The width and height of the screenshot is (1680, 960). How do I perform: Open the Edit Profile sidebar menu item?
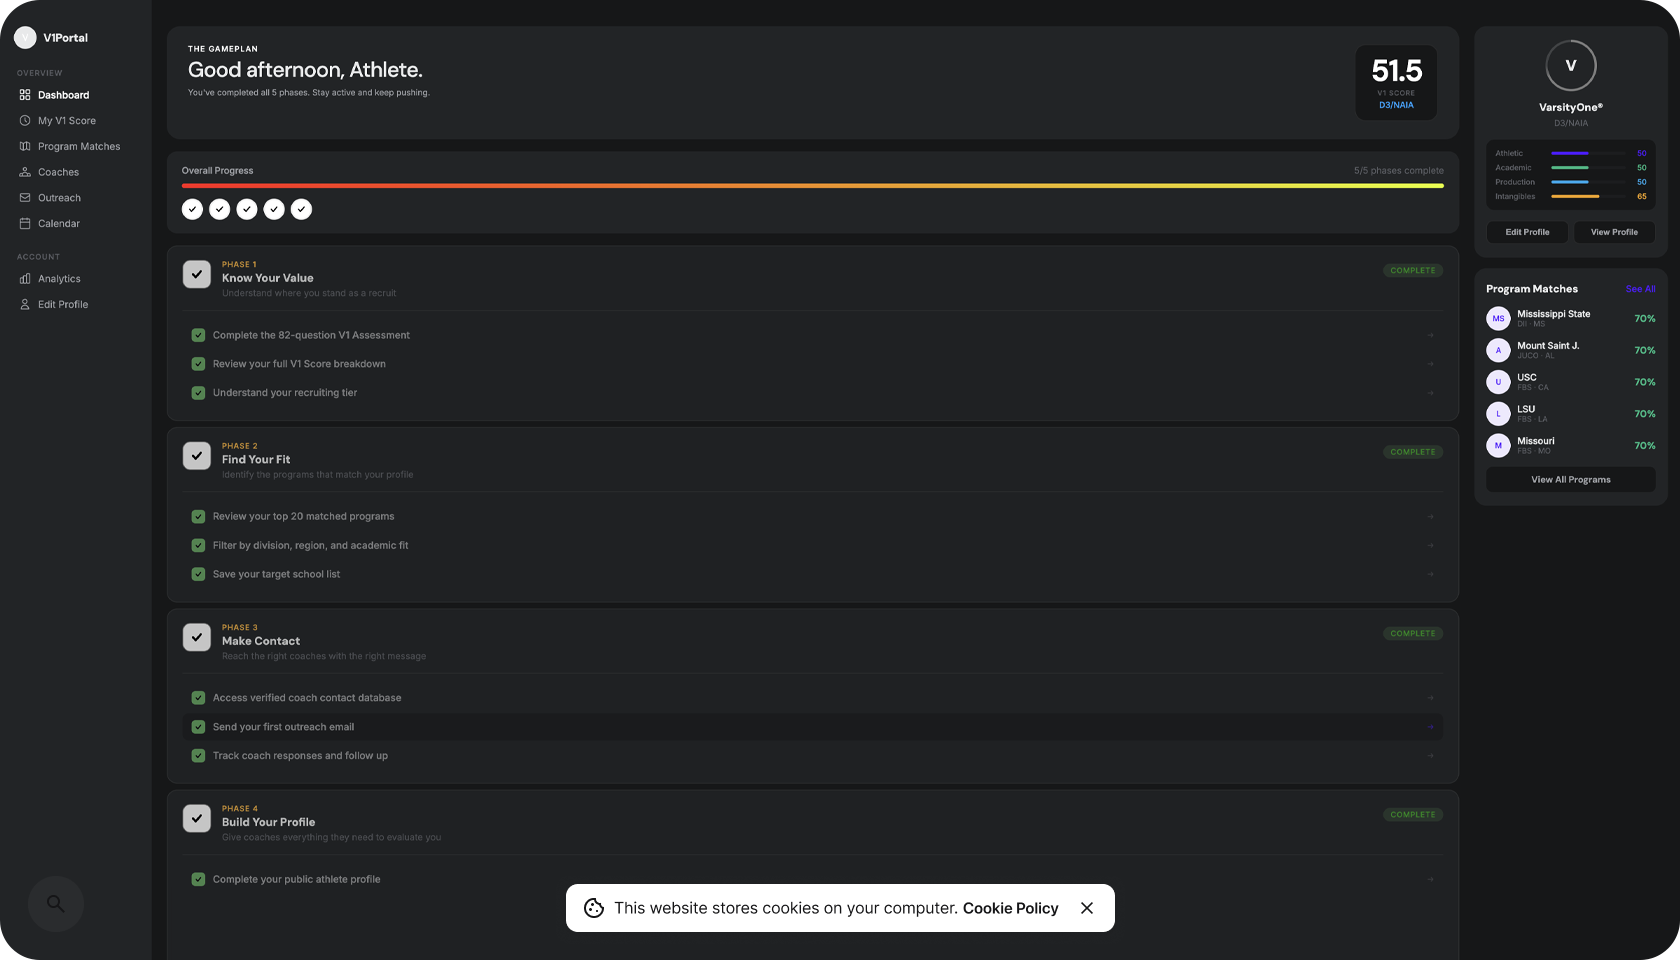(63, 305)
